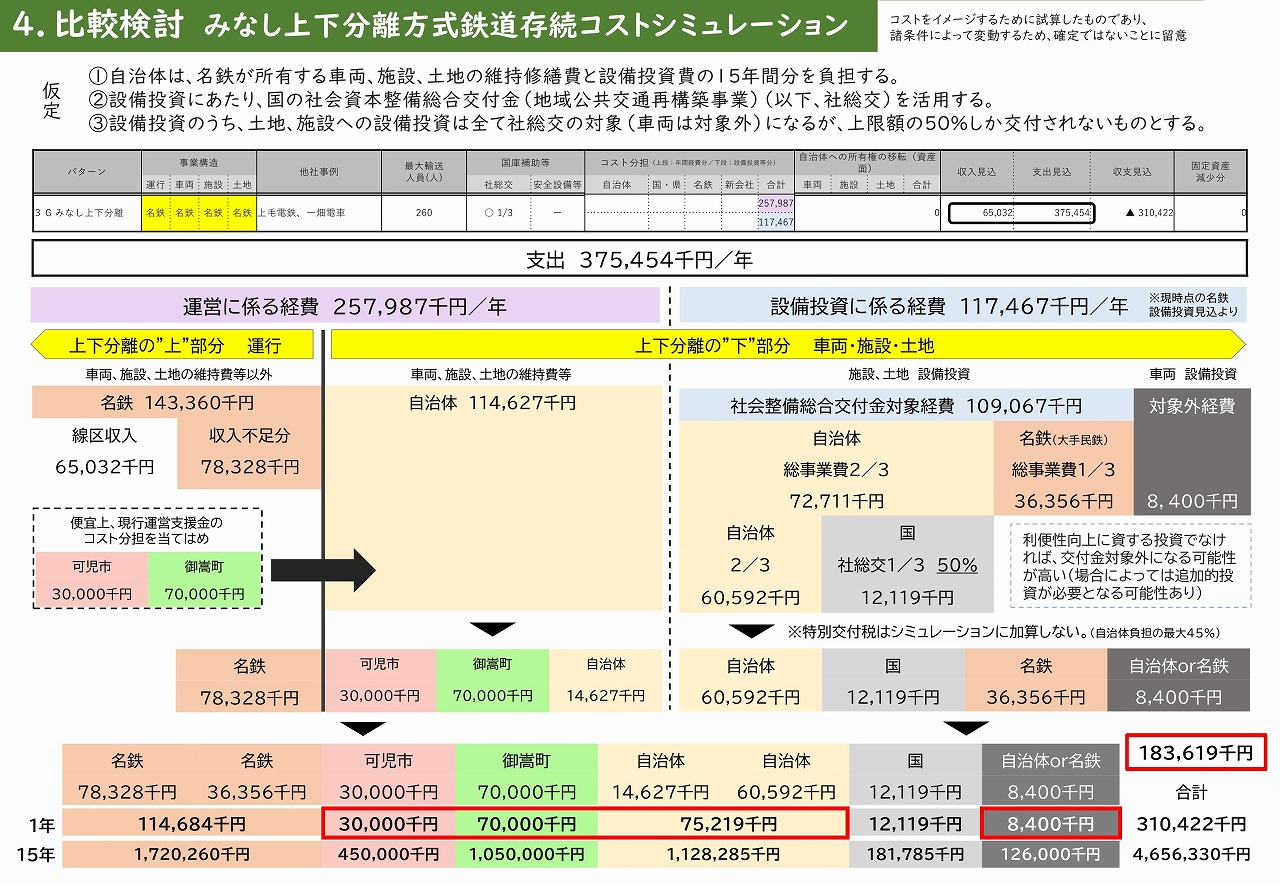
Task: Select '設備投資に係る経費 117,467千円/年' heading
Action: pos(948,305)
